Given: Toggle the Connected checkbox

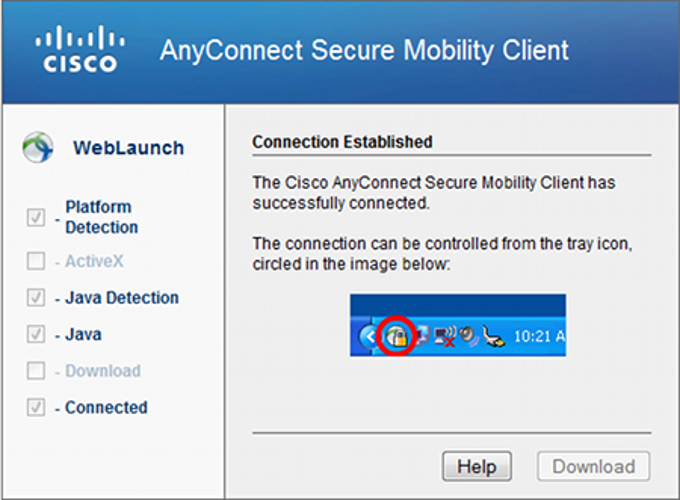Looking at the screenshot, I should [36, 407].
